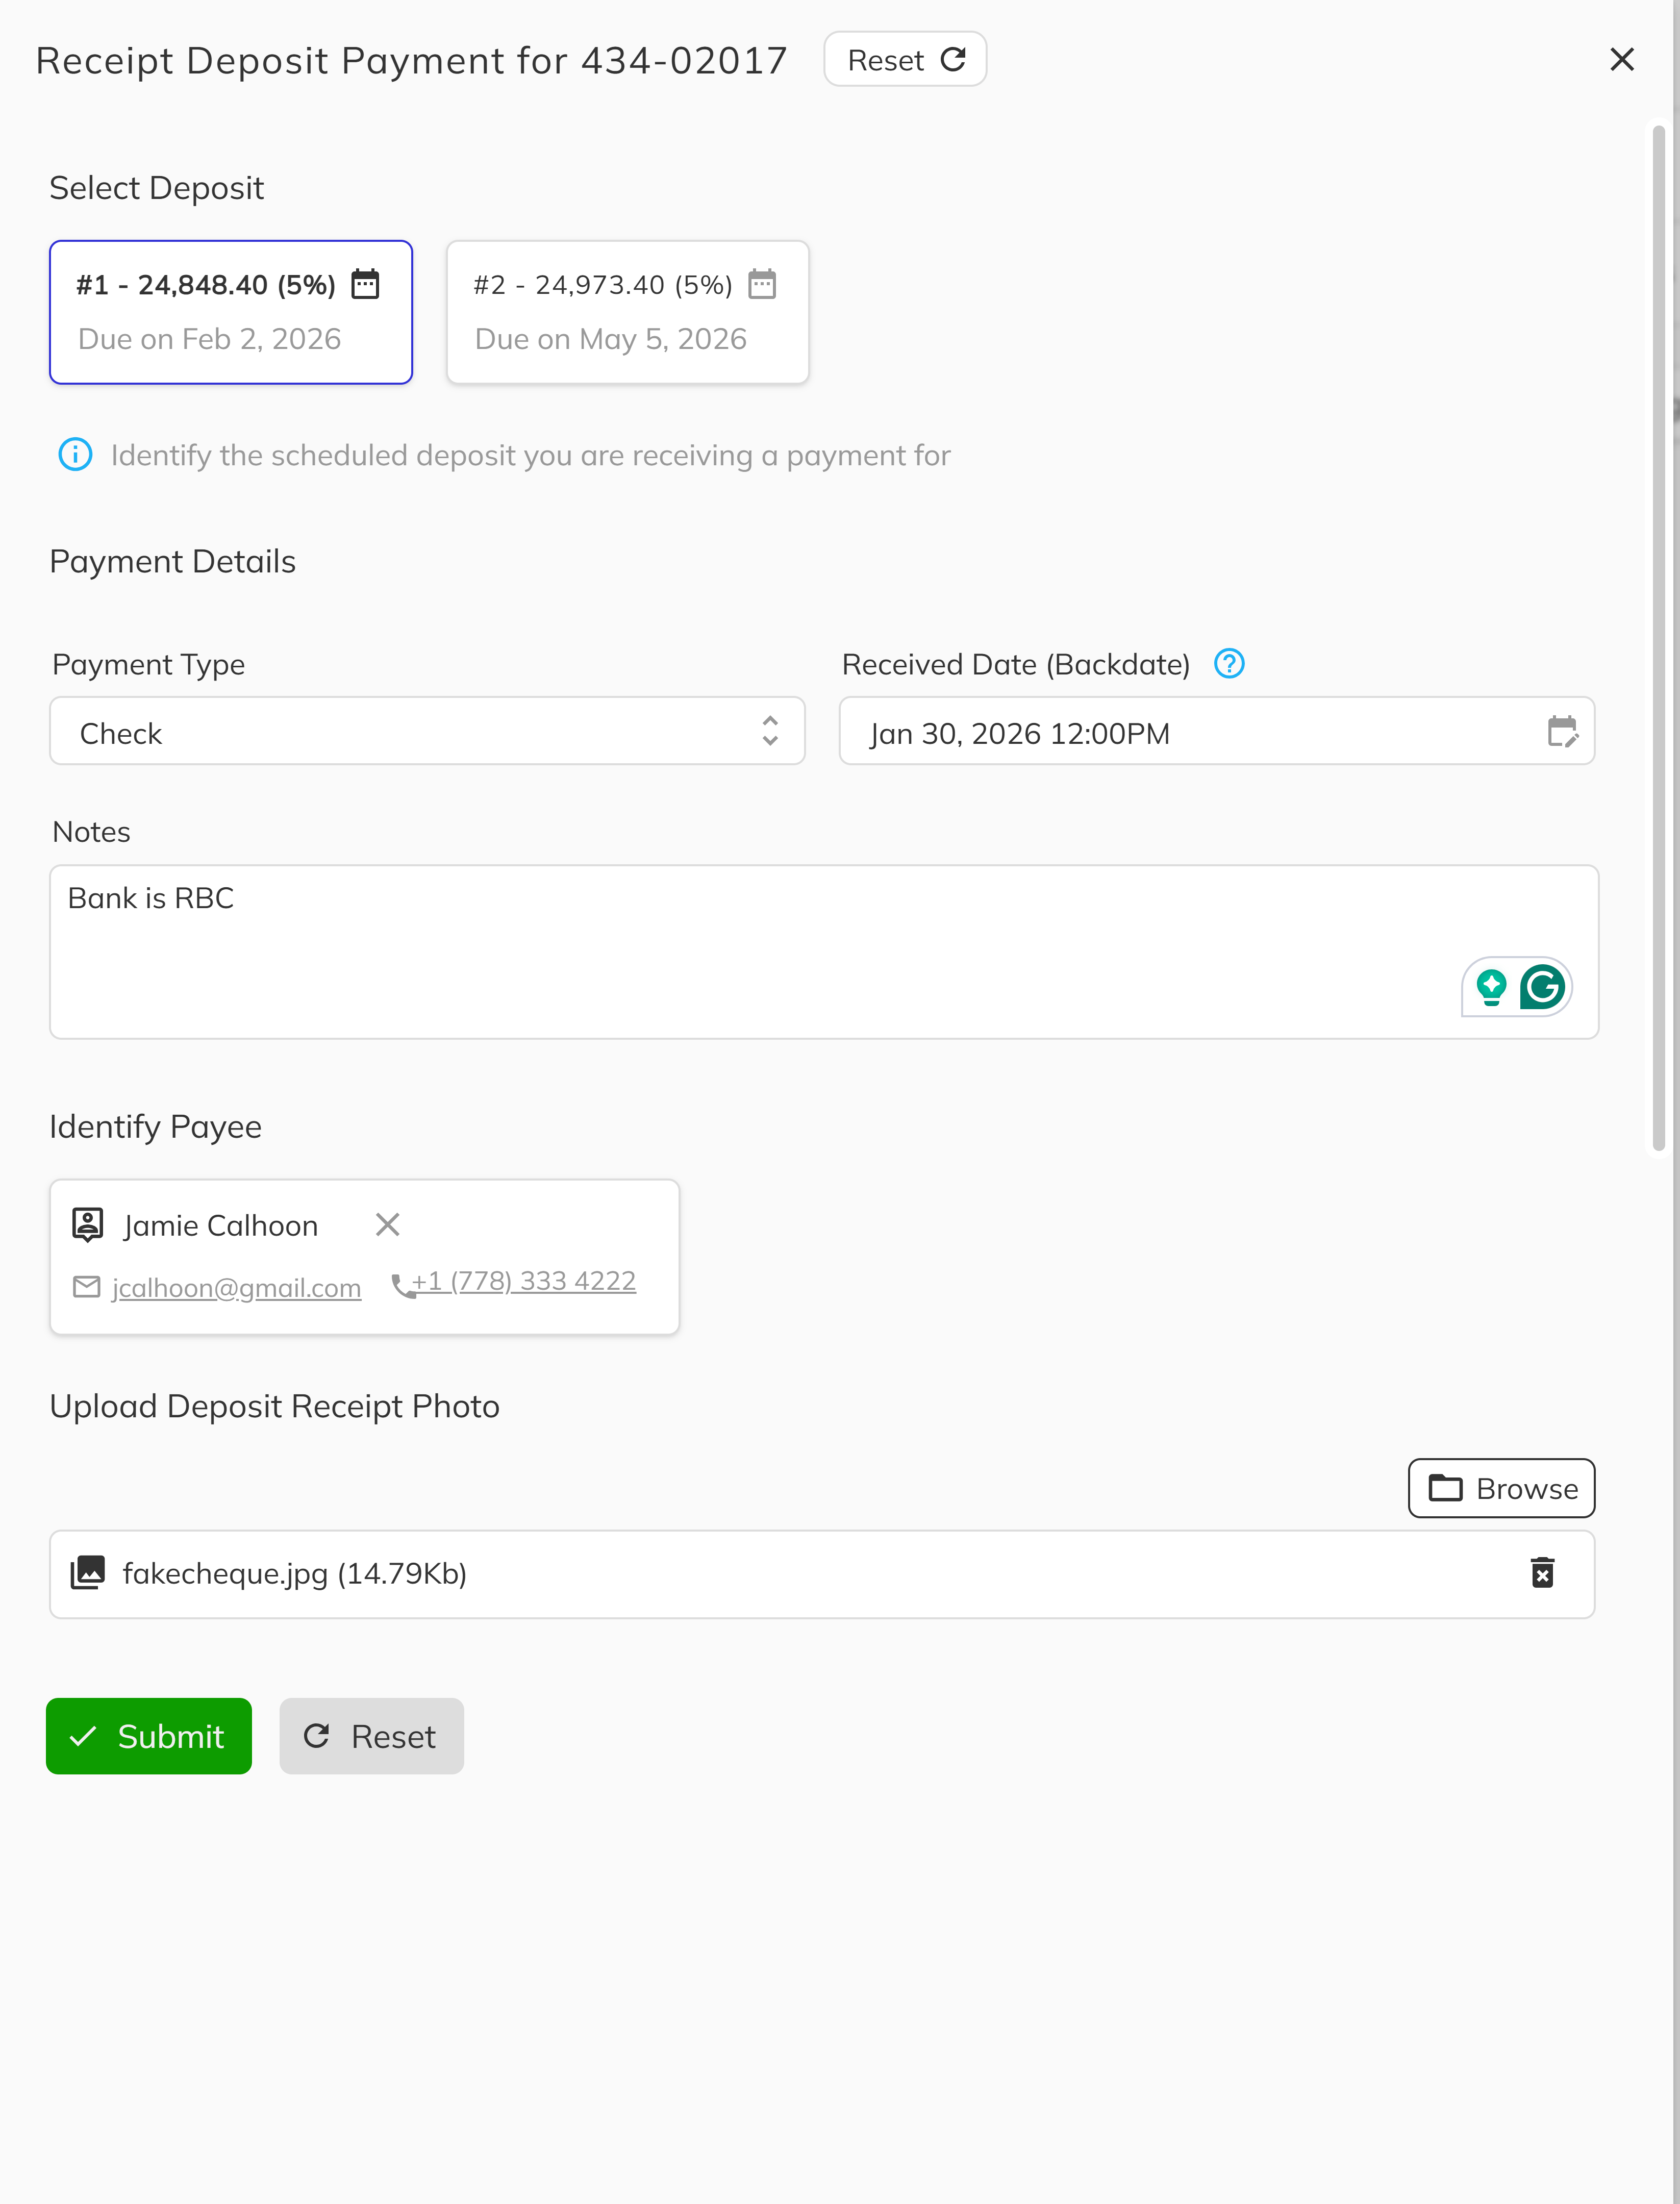Call +1 (778) 333 4222
This screenshot has height=2204, width=1680.
[x=523, y=1281]
